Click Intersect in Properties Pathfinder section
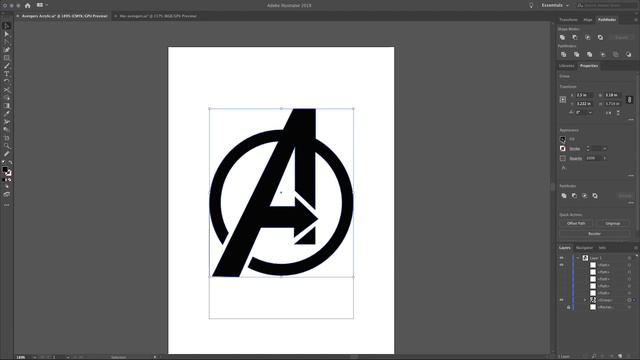This screenshot has height=360, width=640. point(584,196)
